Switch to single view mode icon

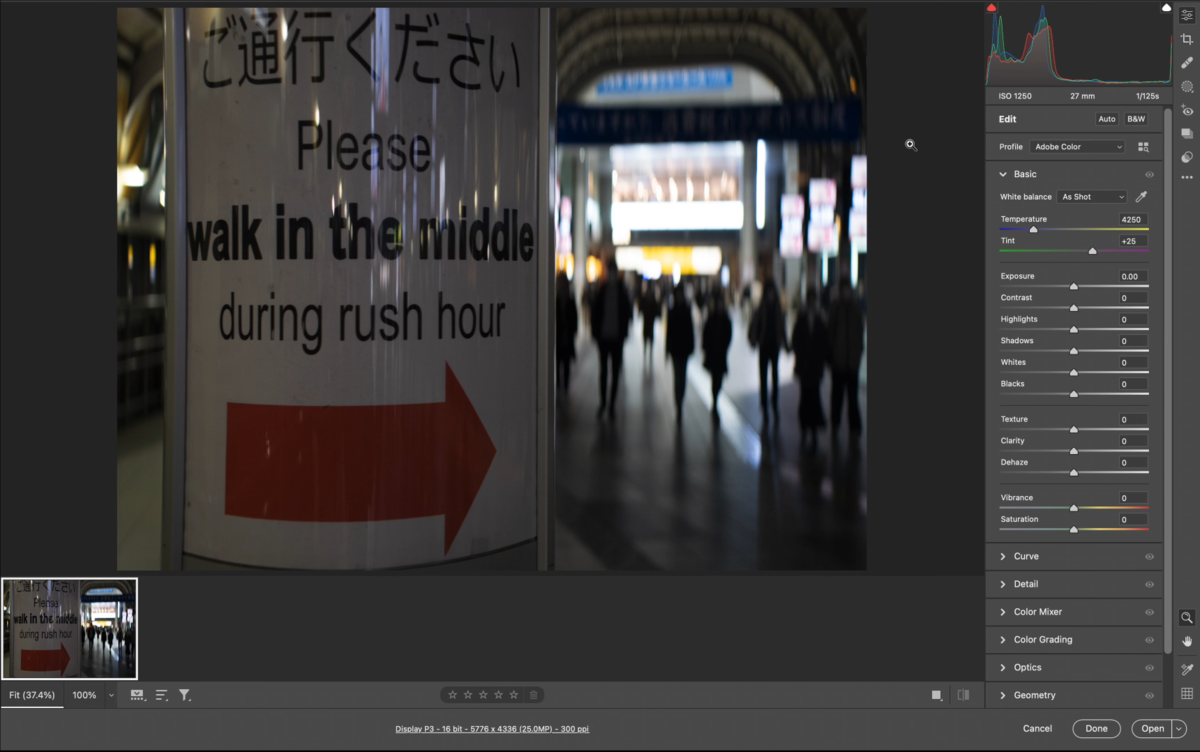tap(936, 695)
